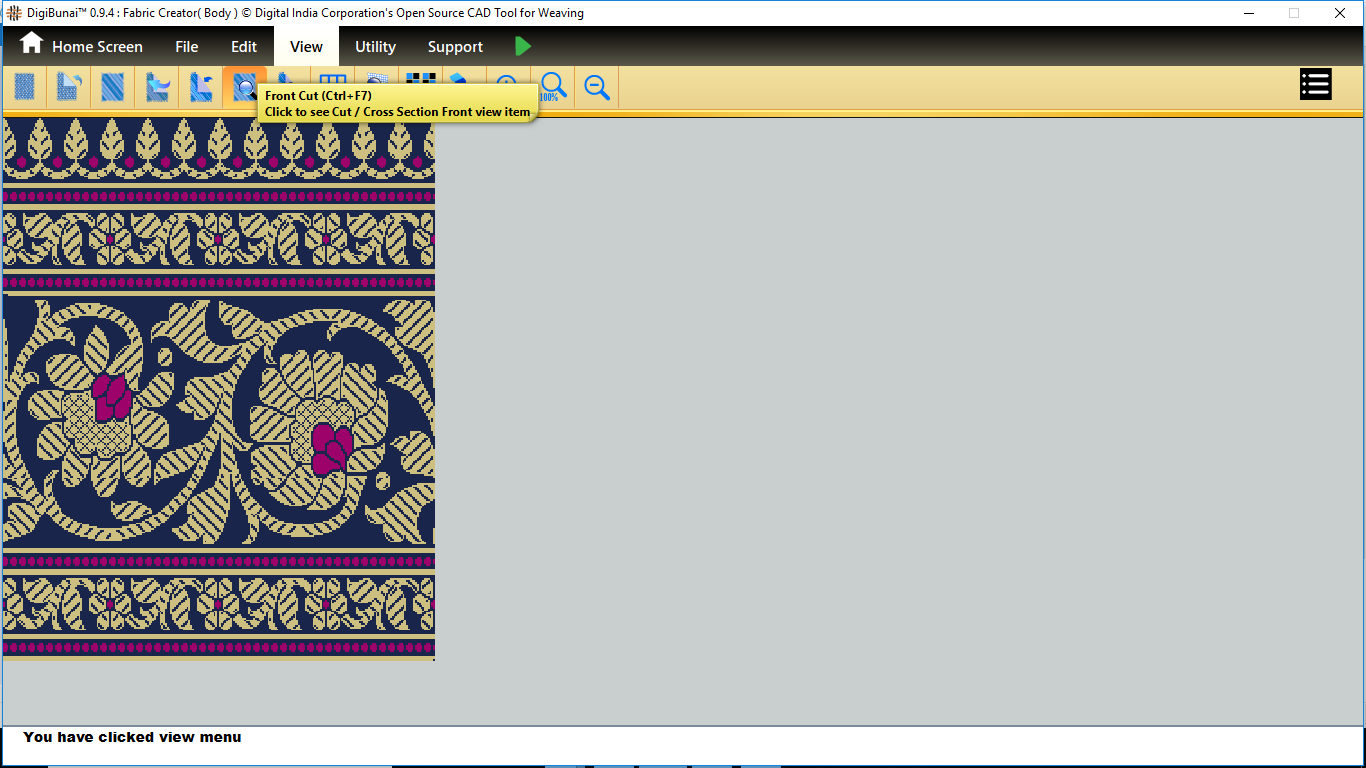The image size is (1366, 768).
Task: Select the View menu tab
Action: pyautogui.click(x=306, y=47)
